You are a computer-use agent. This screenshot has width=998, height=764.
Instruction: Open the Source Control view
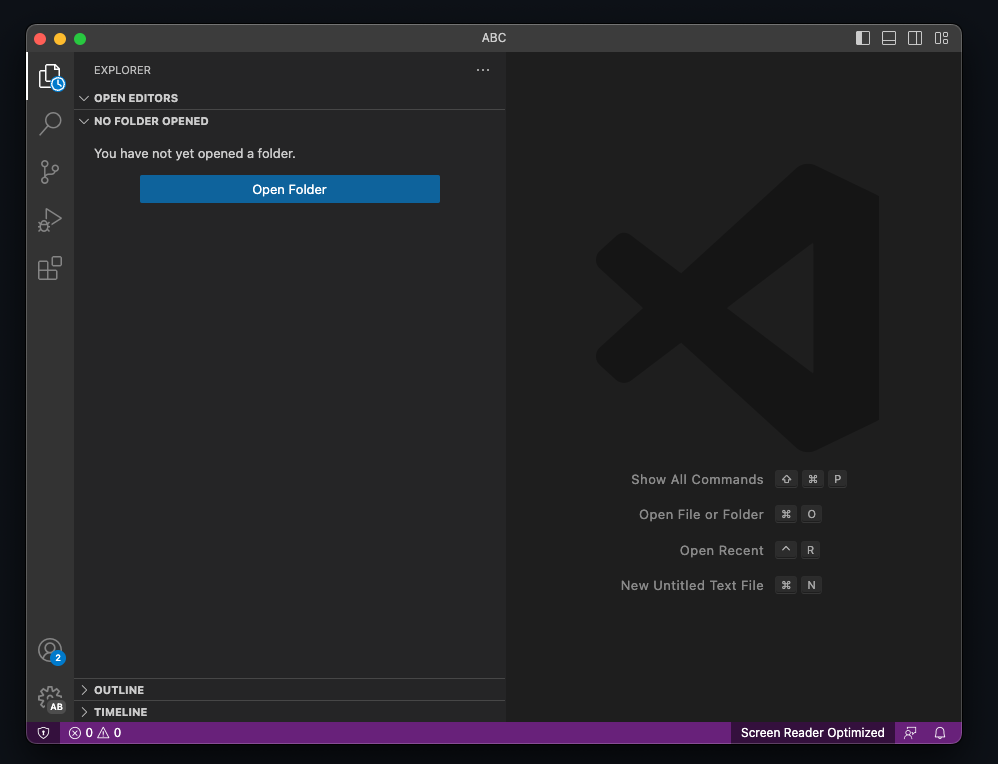50,172
